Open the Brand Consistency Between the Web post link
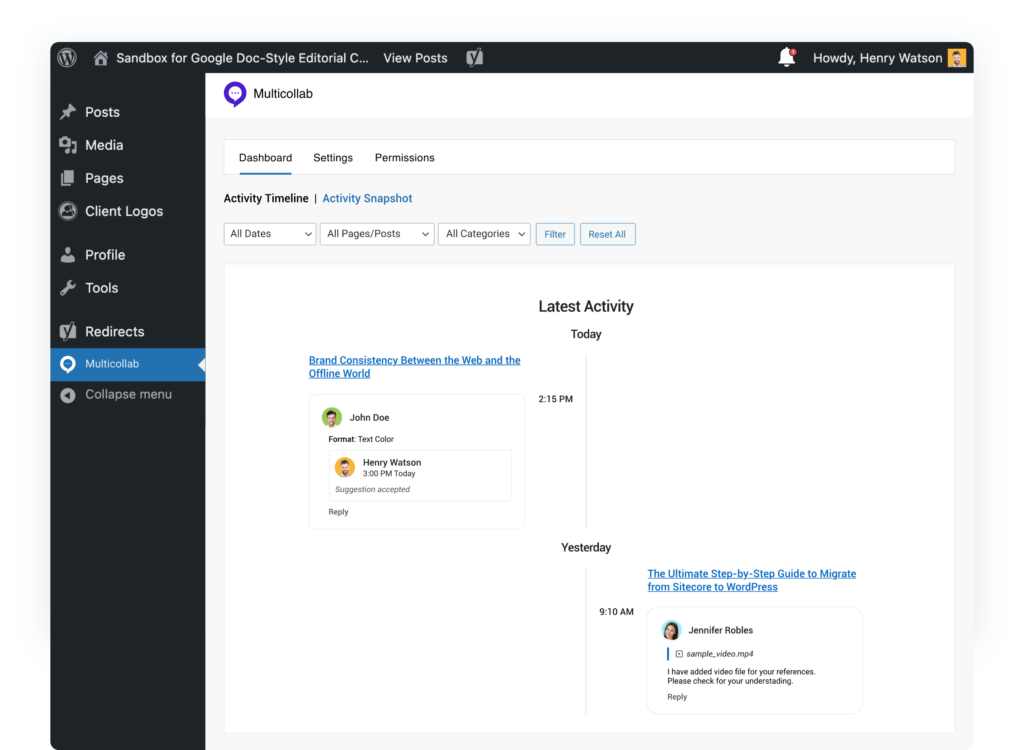1024x750 pixels. click(x=415, y=367)
